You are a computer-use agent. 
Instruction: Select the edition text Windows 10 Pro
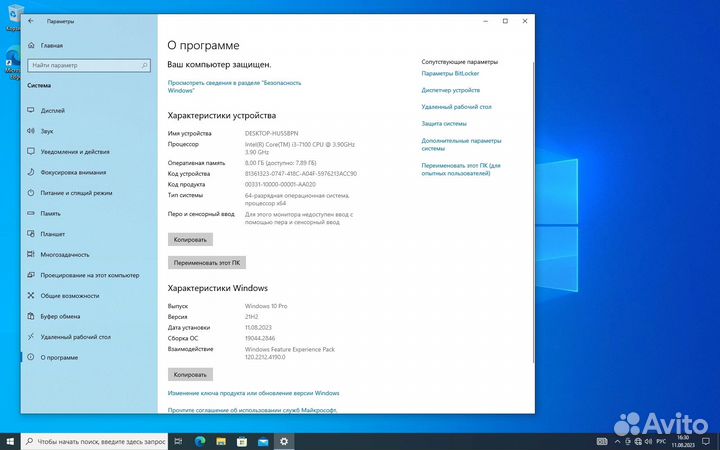(266, 306)
